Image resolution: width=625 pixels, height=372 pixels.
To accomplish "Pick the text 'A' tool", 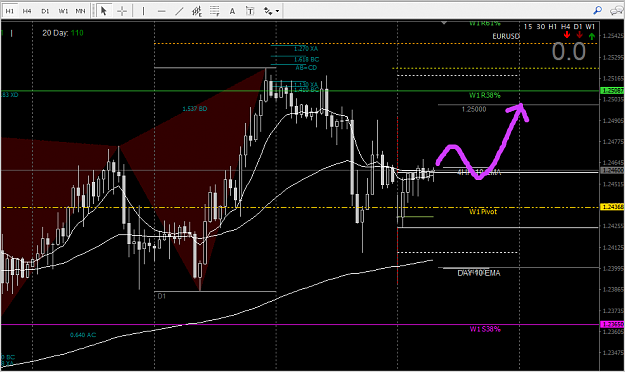I will coord(232,11).
